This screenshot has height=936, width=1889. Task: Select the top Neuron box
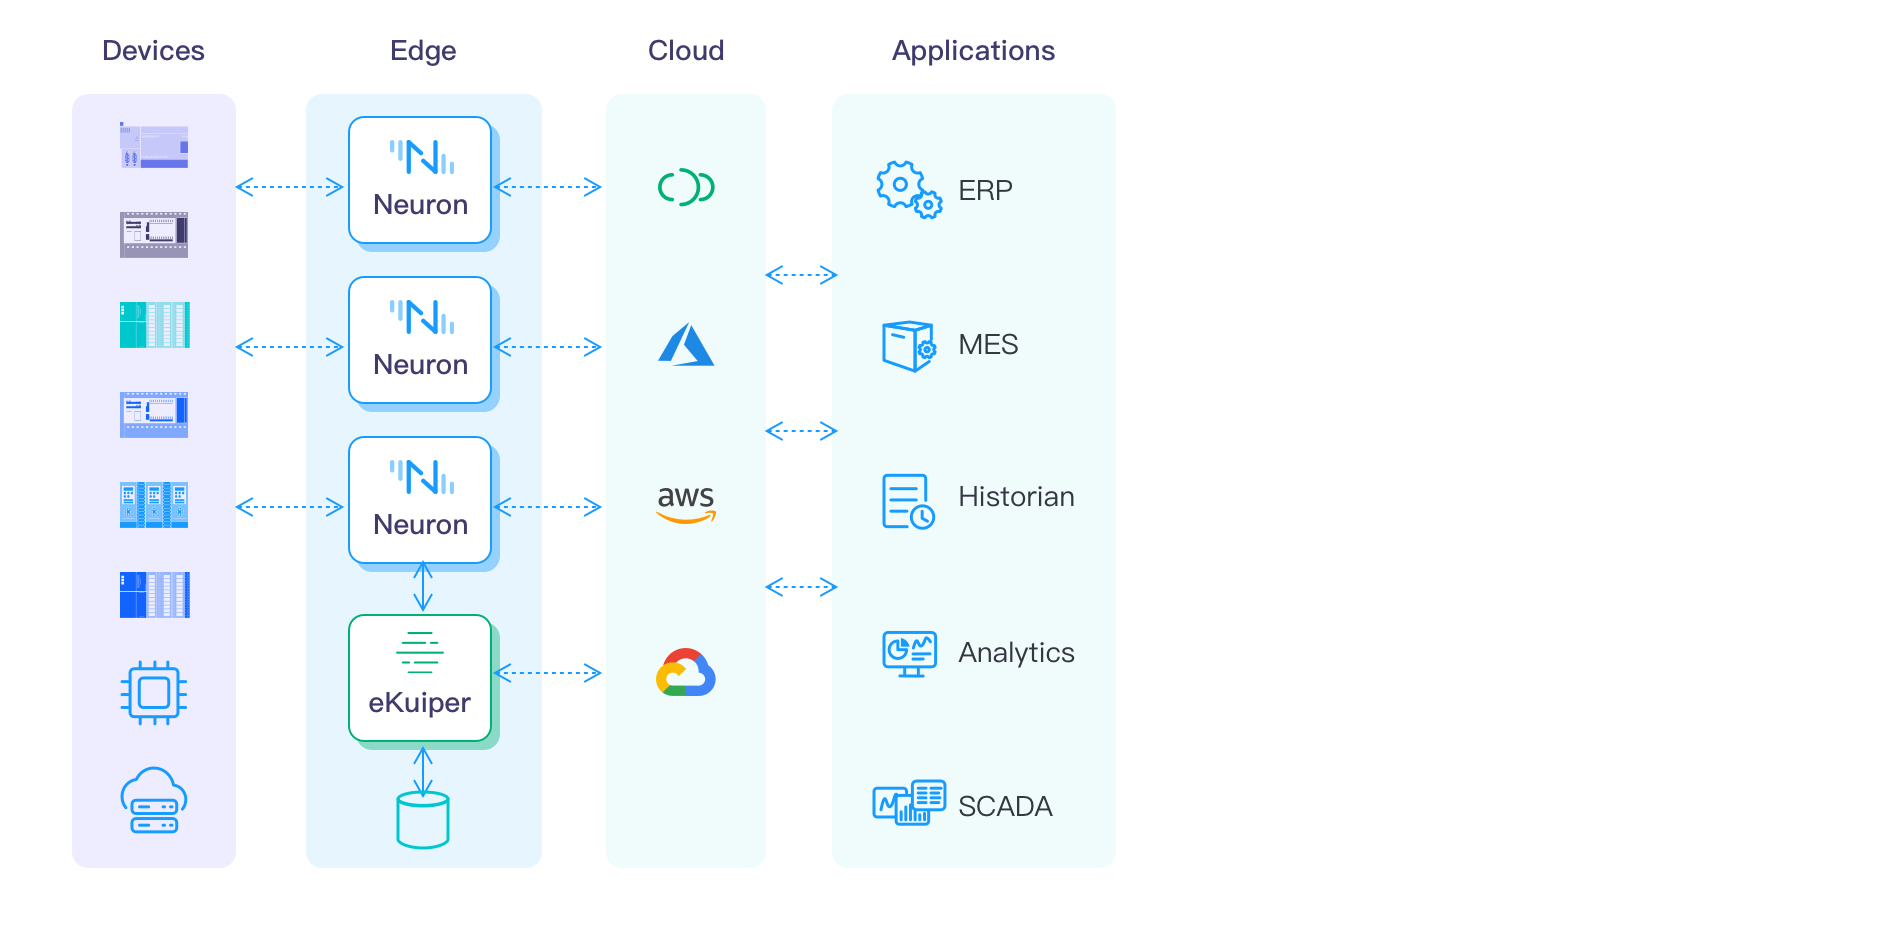point(420,180)
